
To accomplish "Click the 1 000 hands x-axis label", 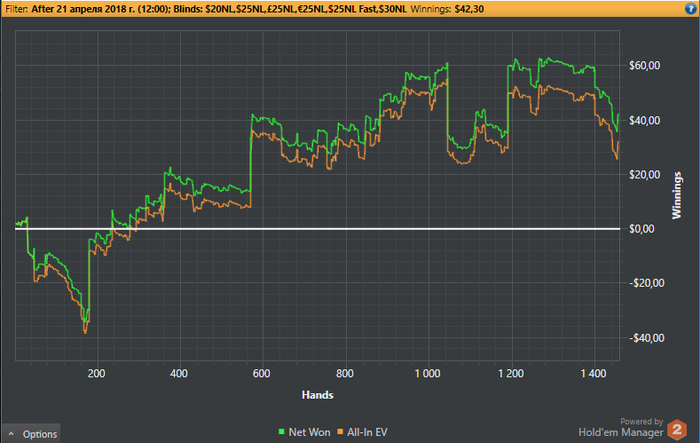I will [427, 373].
